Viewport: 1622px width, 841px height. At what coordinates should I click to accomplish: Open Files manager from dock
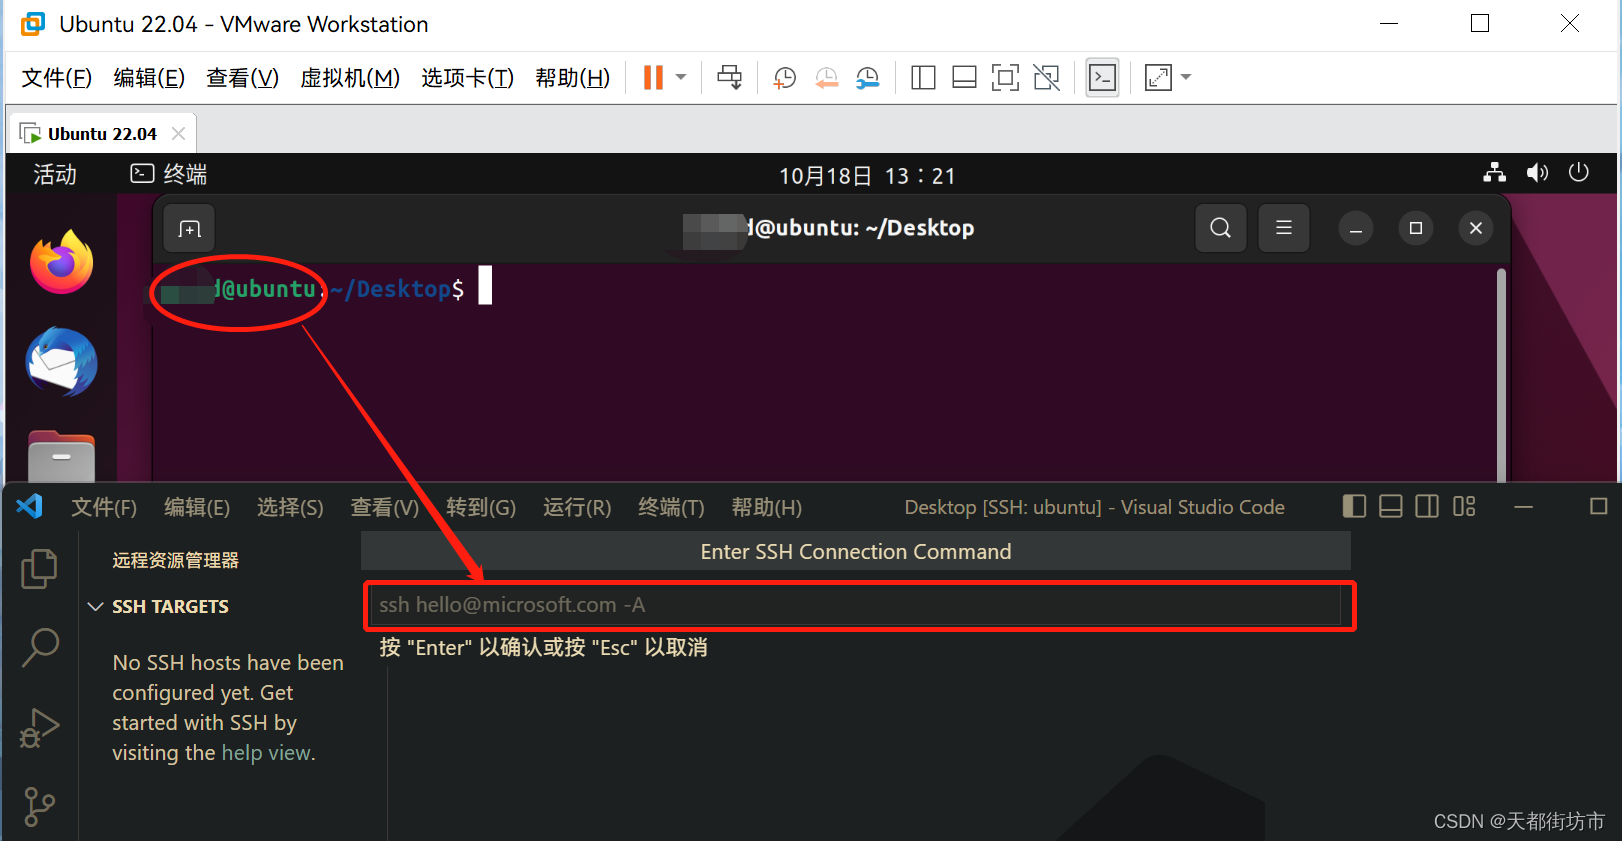62,456
